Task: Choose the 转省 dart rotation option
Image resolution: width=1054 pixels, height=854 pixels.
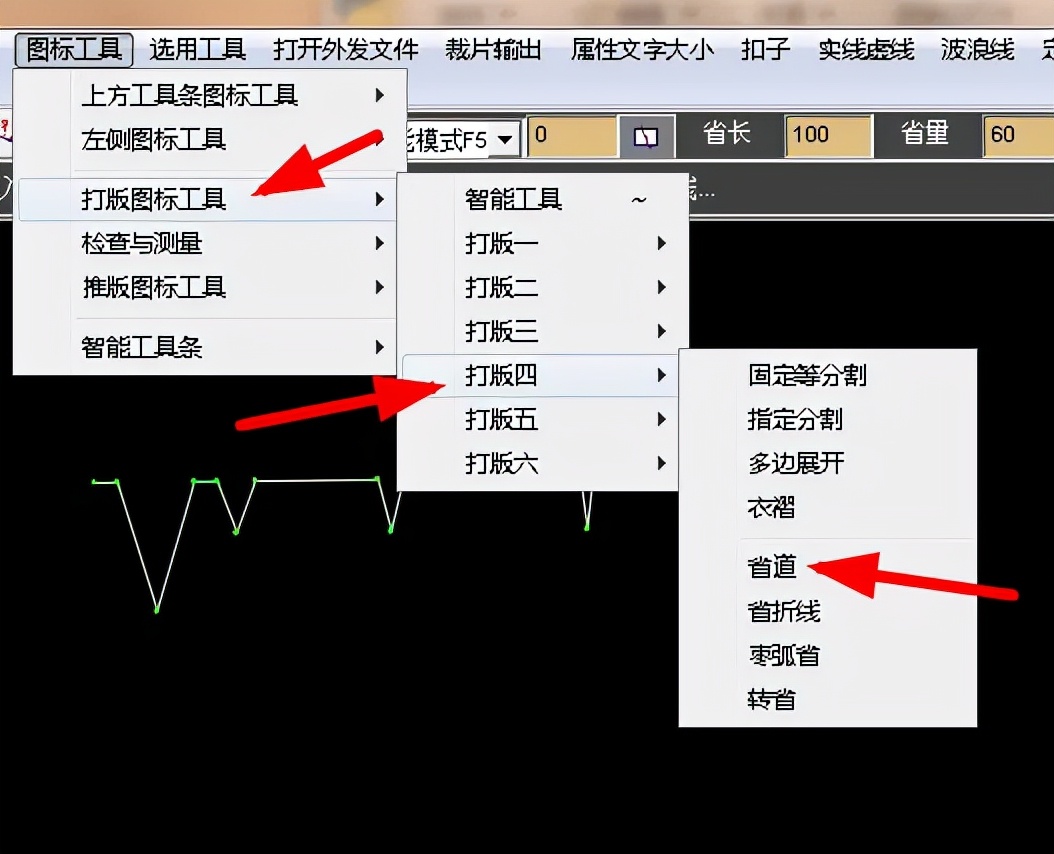Action: point(770,698)
